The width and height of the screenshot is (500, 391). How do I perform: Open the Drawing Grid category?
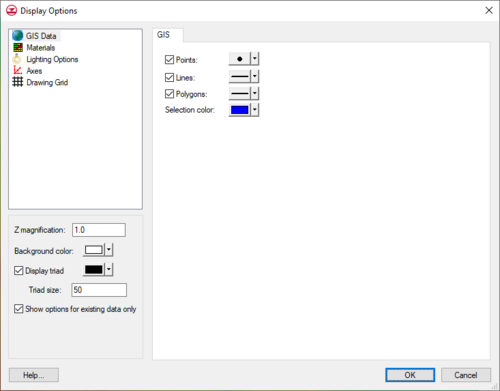[47, 82]
